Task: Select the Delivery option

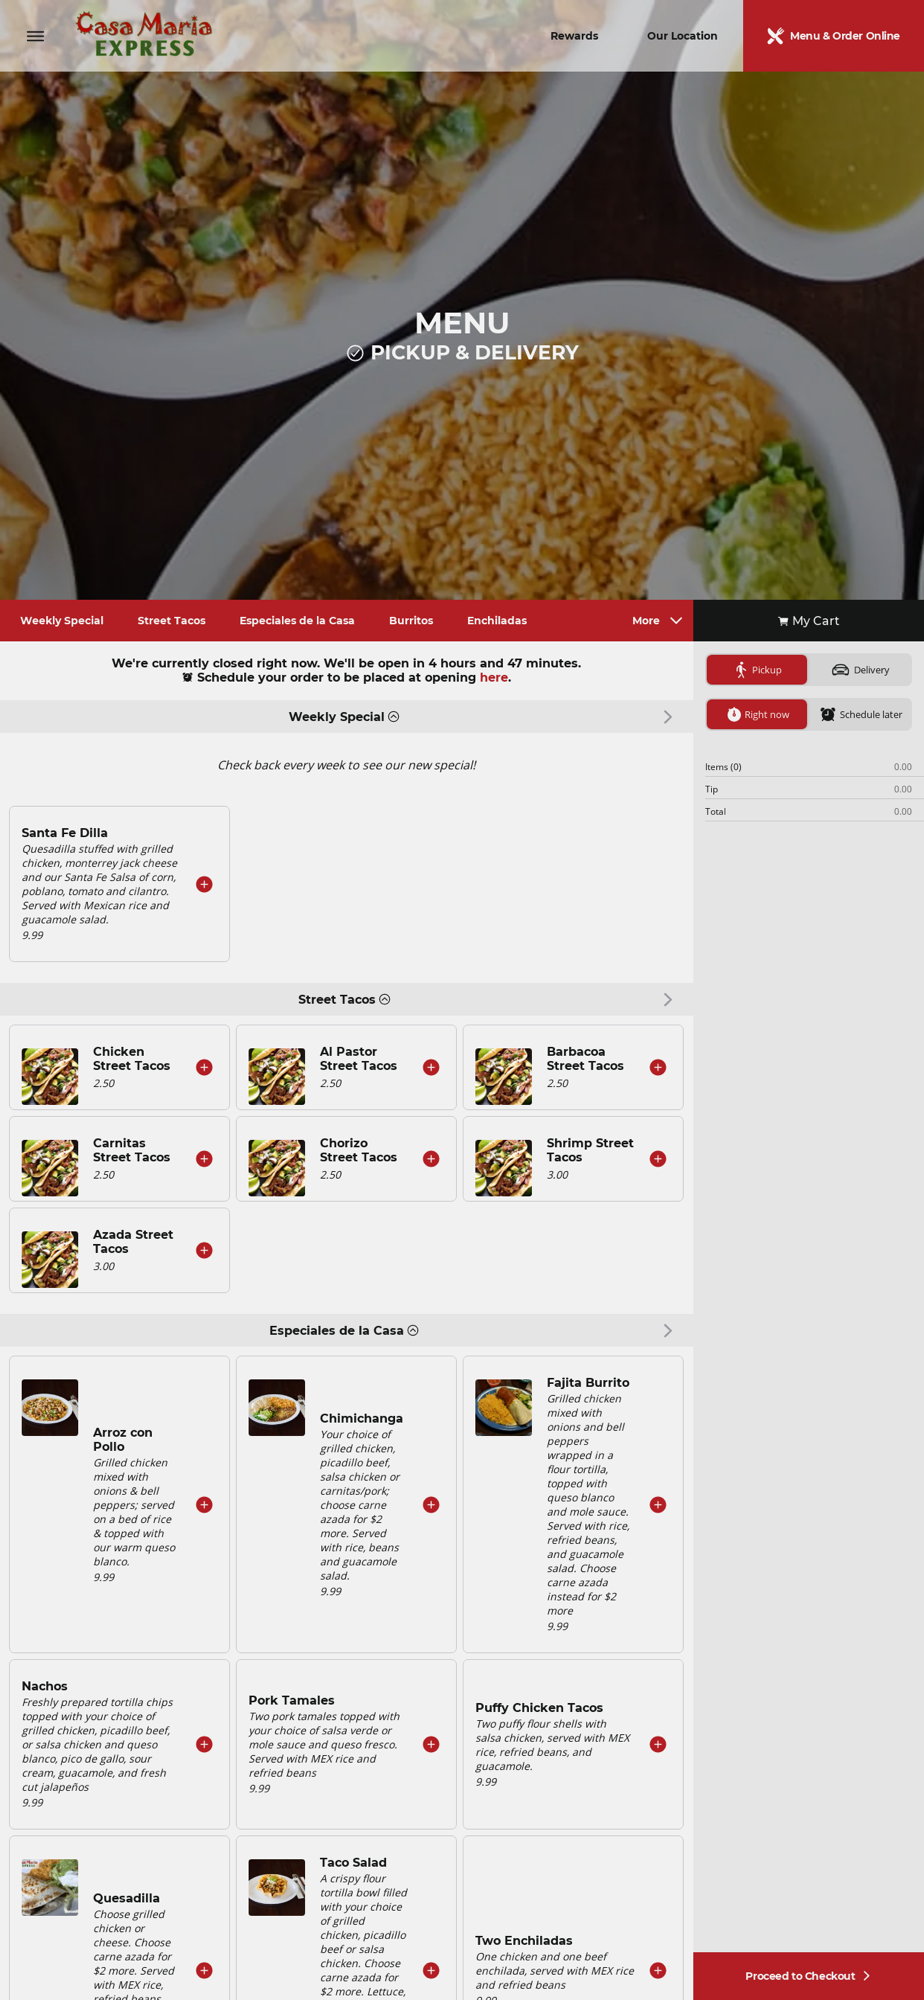Action: pyautogui.click(x=860, y=670)
